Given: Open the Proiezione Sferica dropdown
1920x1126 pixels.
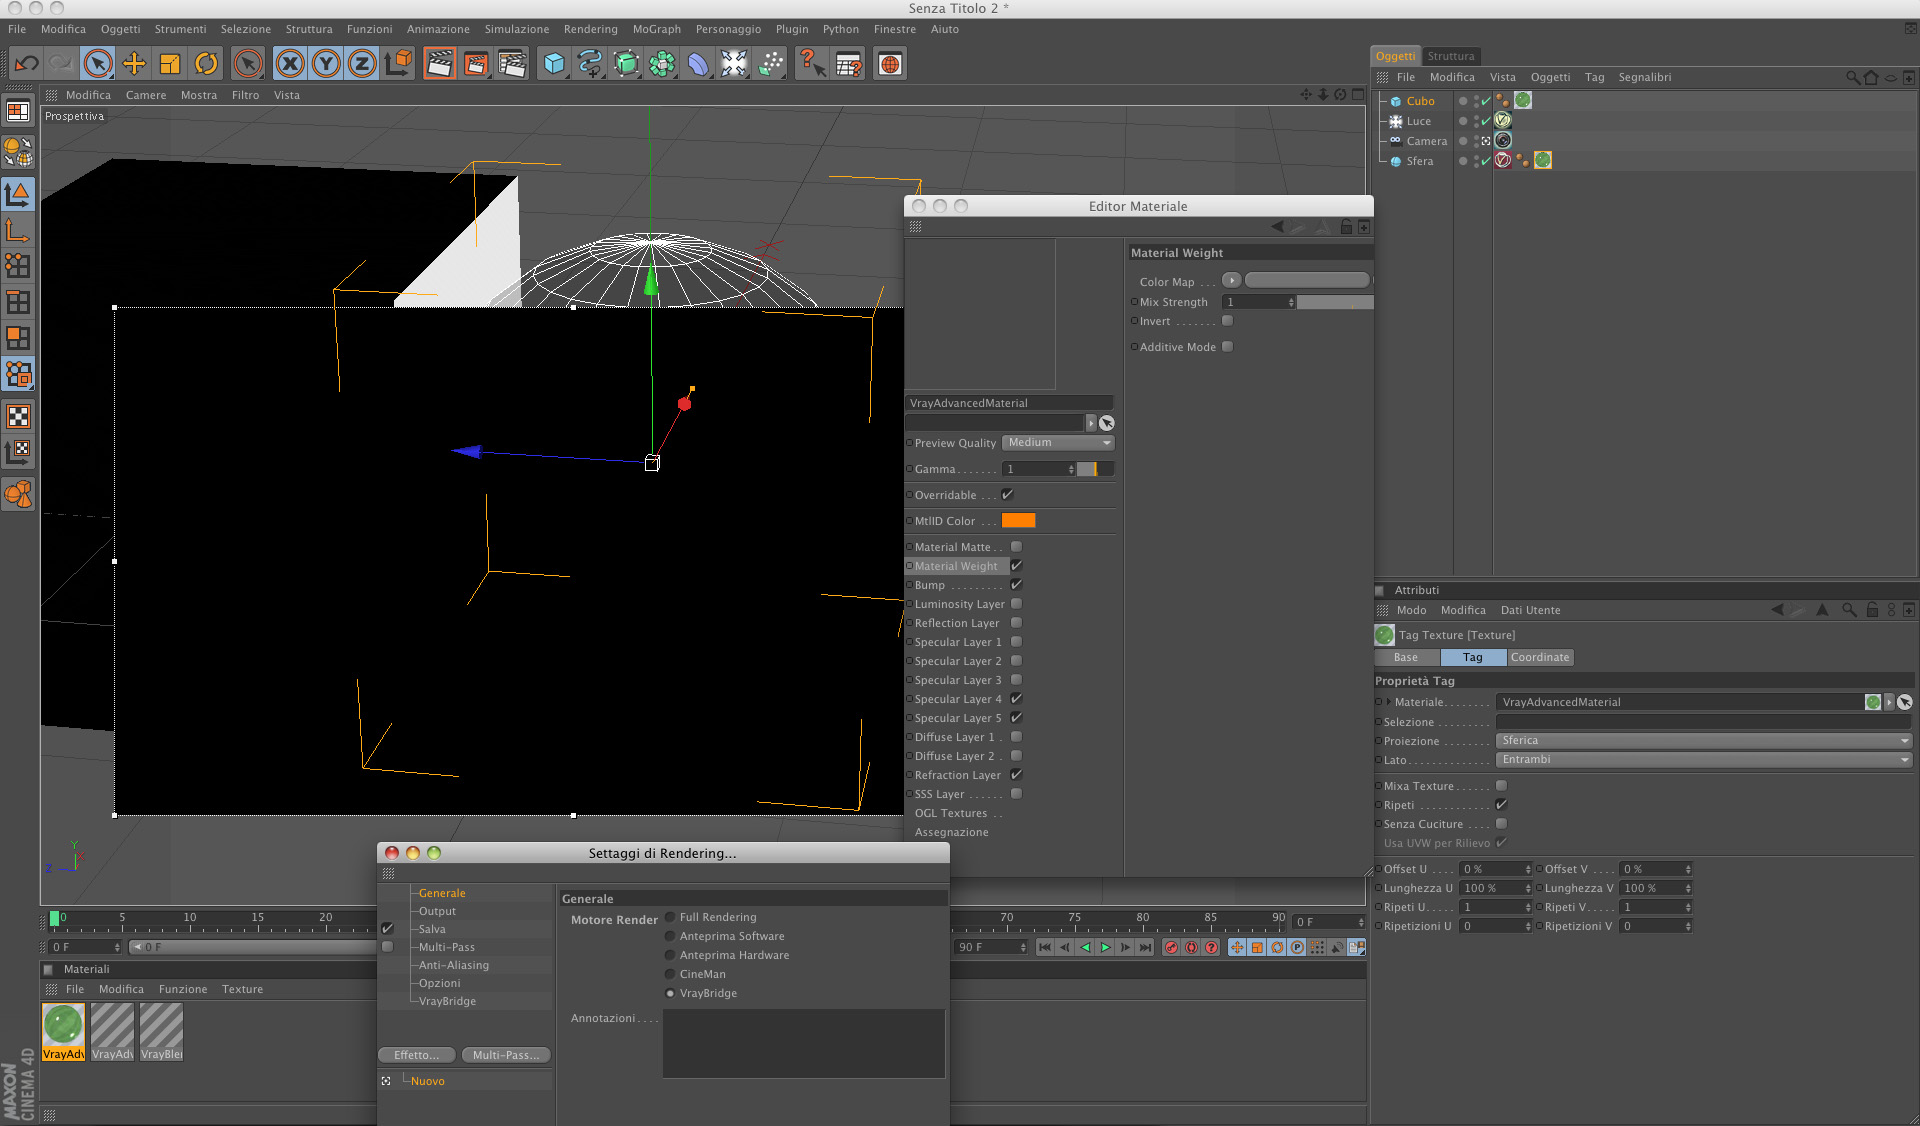Looking at the screenshot, I should click(1704, 741).
